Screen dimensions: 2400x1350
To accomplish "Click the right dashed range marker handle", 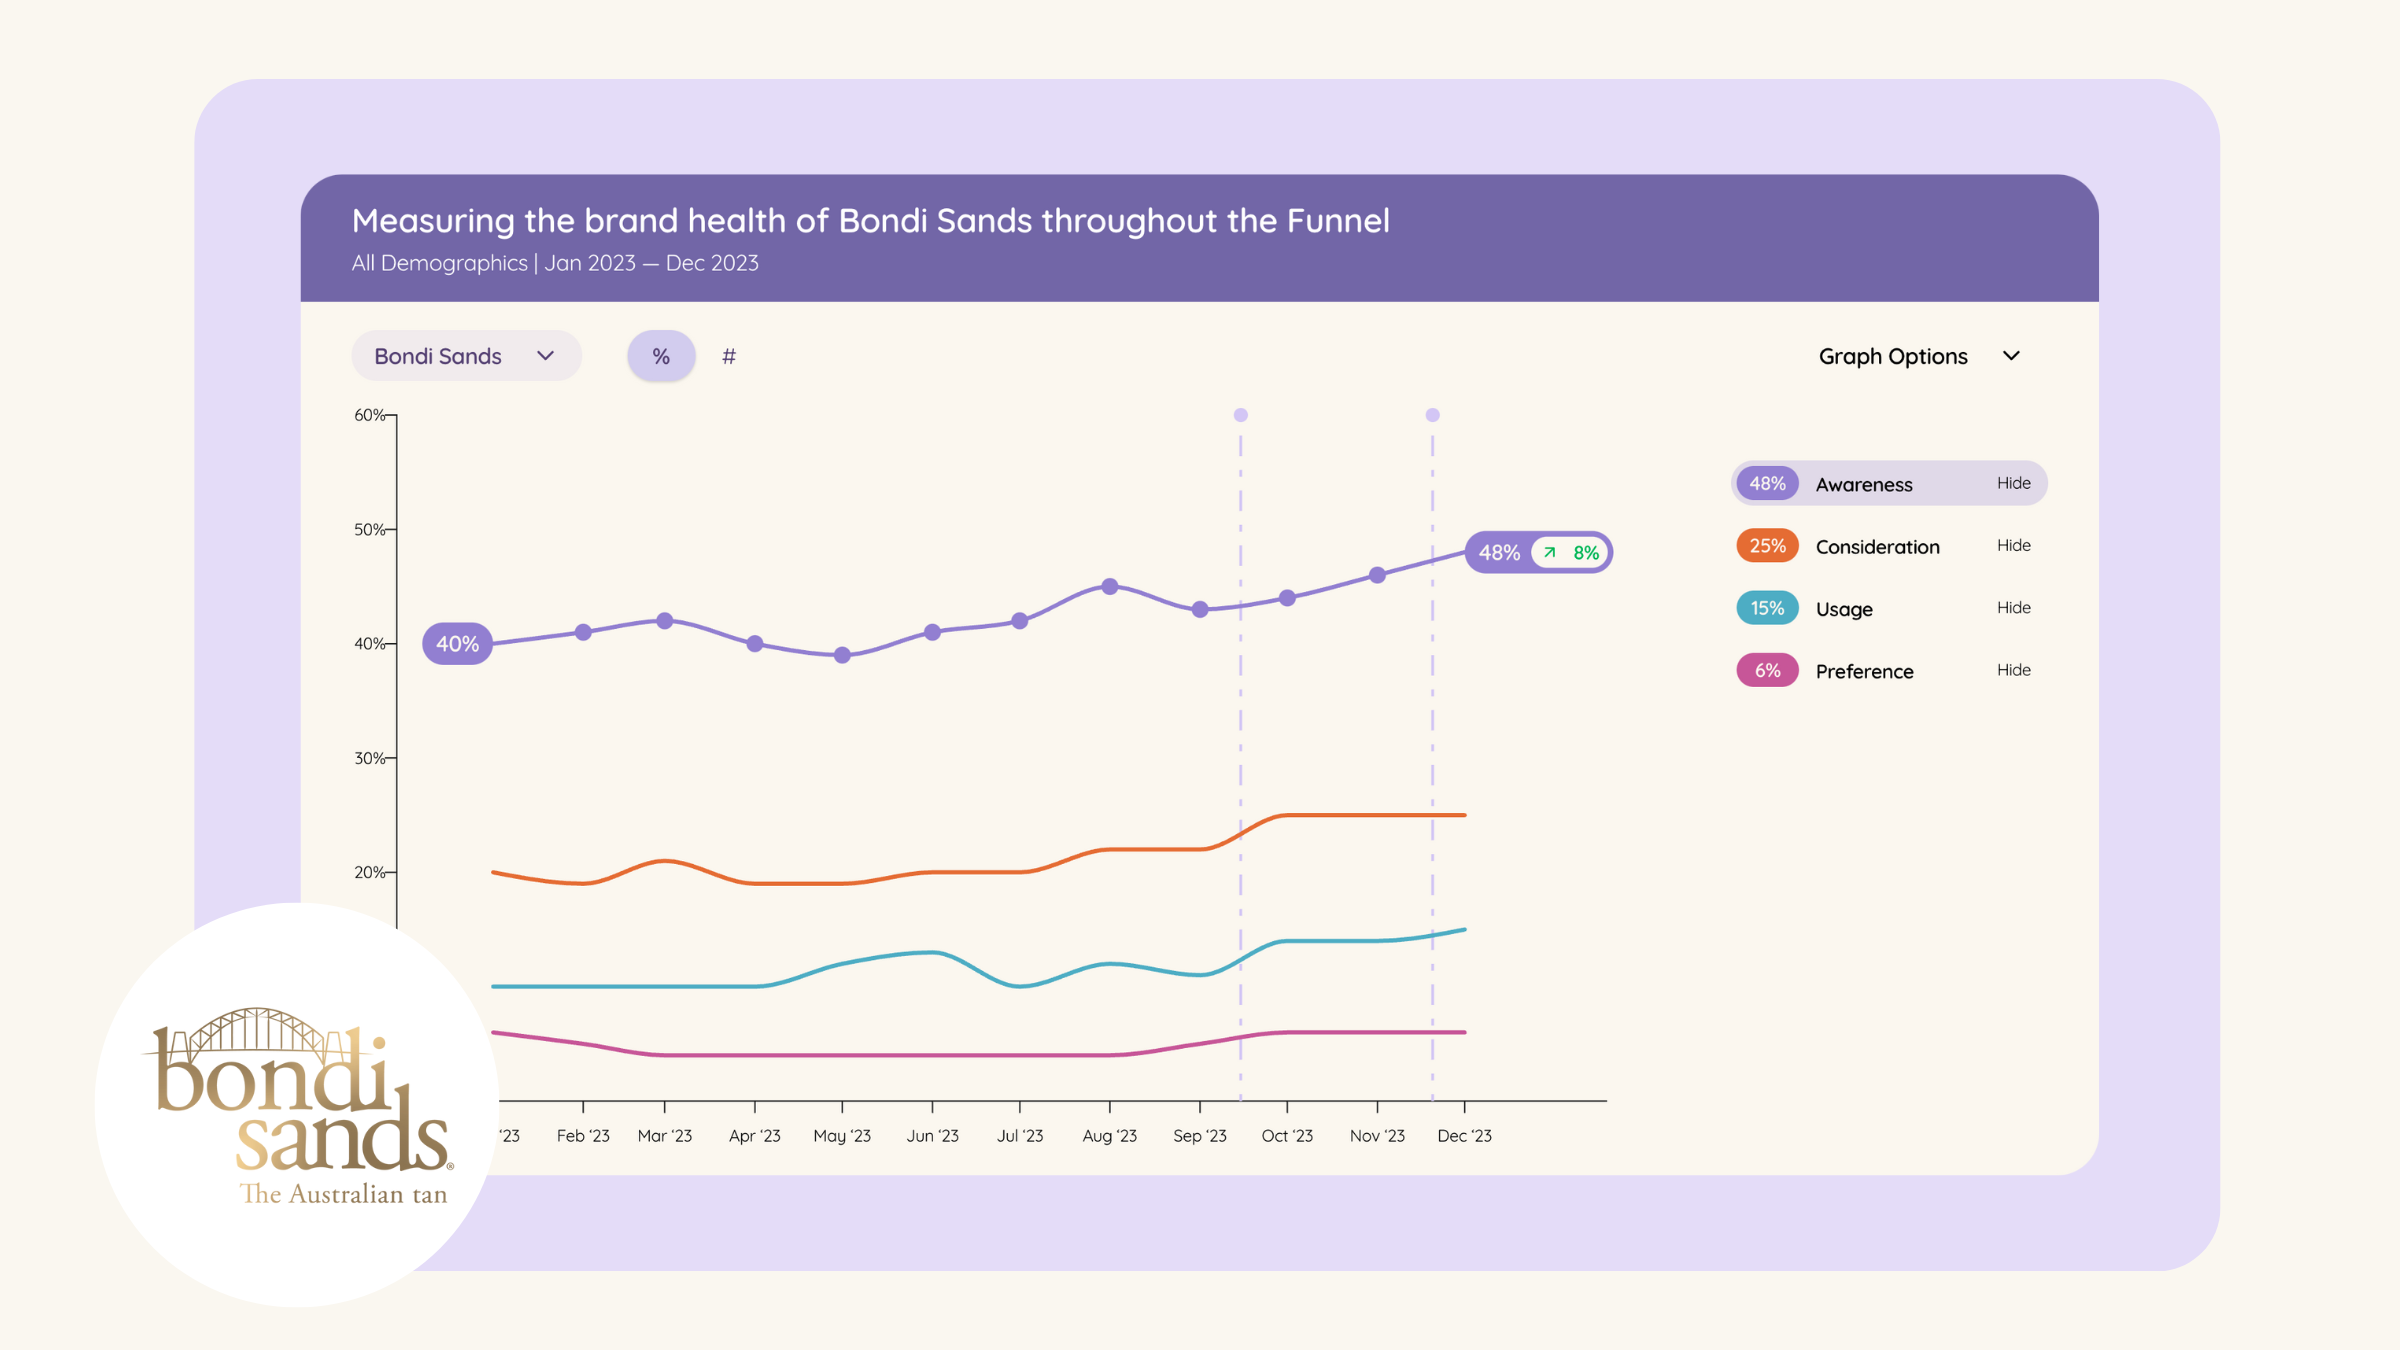I will 1432,415.
